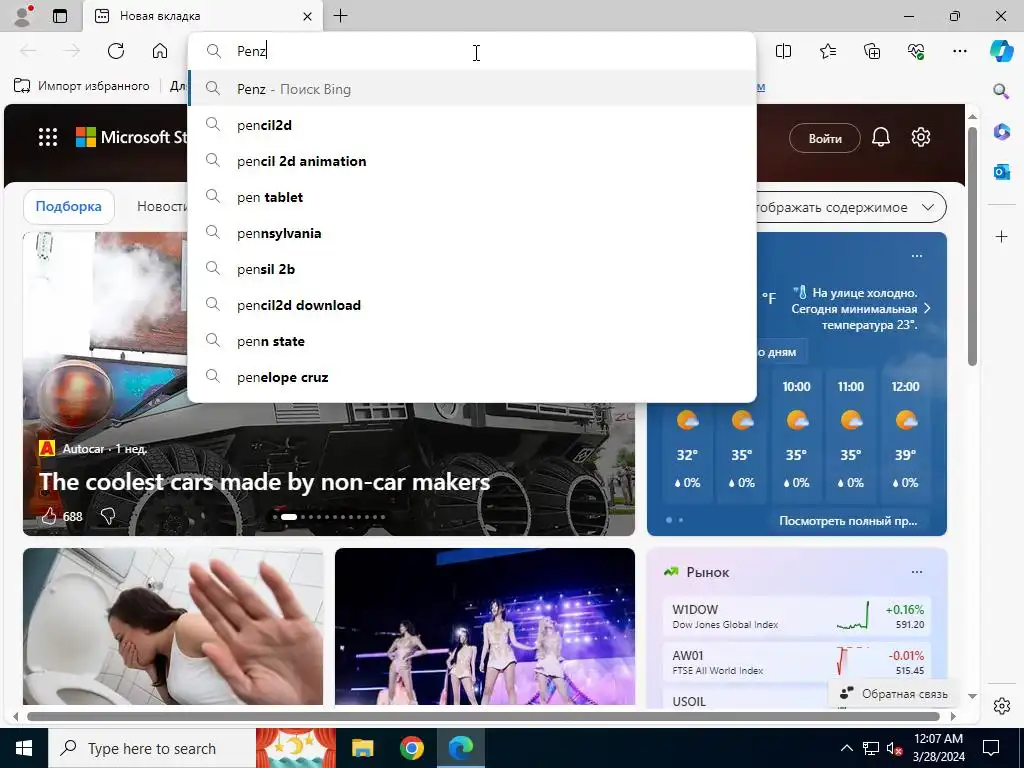The image size is (1024, 768).
Task: Select the penelope cruz suggestion
Action: coord(472,377)
